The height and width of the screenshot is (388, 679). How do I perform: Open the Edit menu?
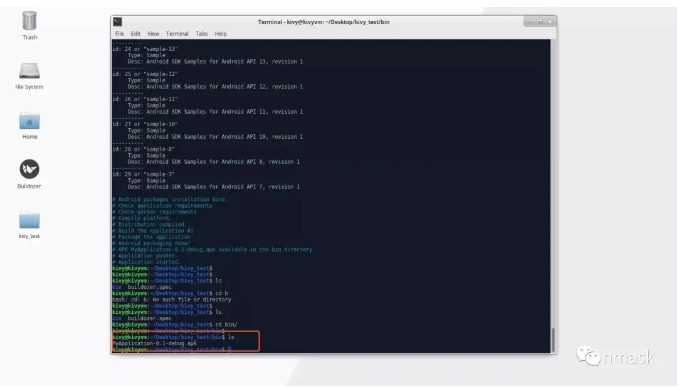(x=136, y=33)
